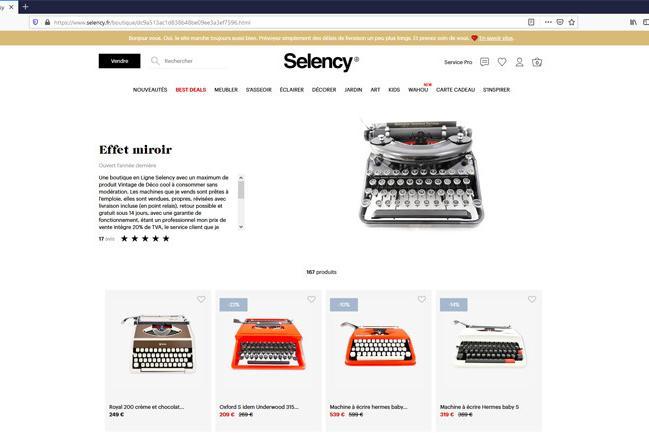The image size is (649, 433).
Task: Click the black Vendre button
Action: click(120, 61)
